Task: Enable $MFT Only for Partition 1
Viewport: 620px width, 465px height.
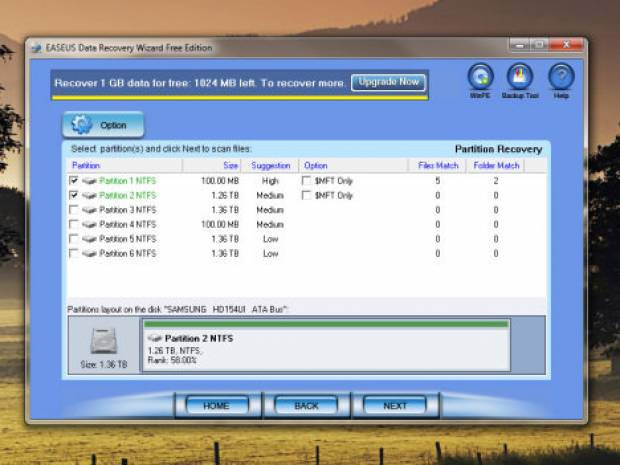Action: [x=306, y=181]
